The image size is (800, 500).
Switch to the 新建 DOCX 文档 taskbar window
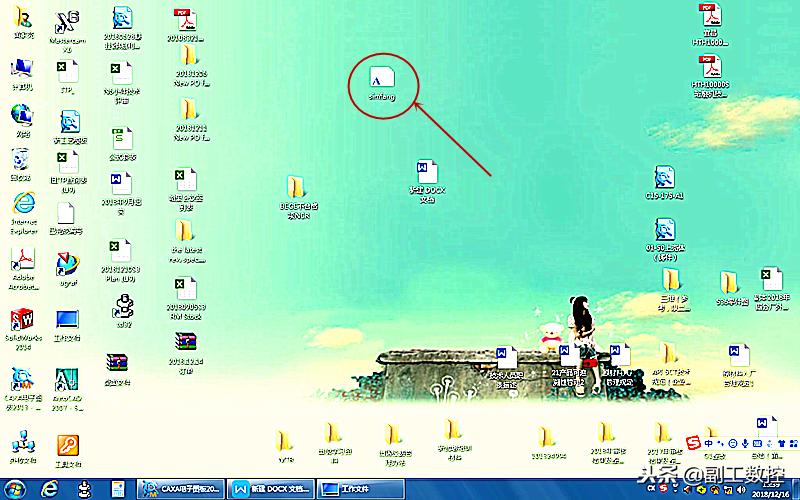pos(270,489)
